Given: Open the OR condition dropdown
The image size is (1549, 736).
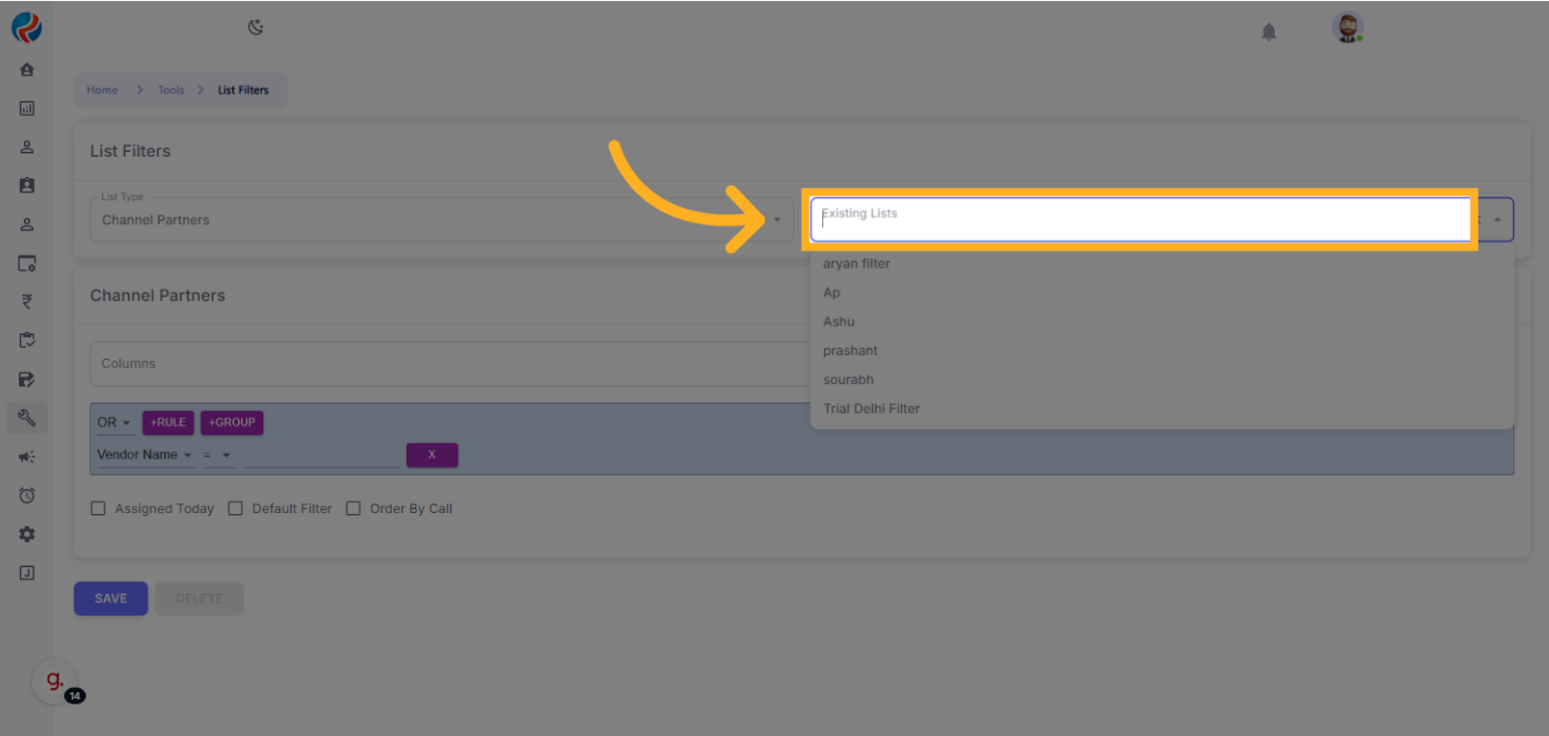Looking at the screenshot, I should (x=114, y=423).
